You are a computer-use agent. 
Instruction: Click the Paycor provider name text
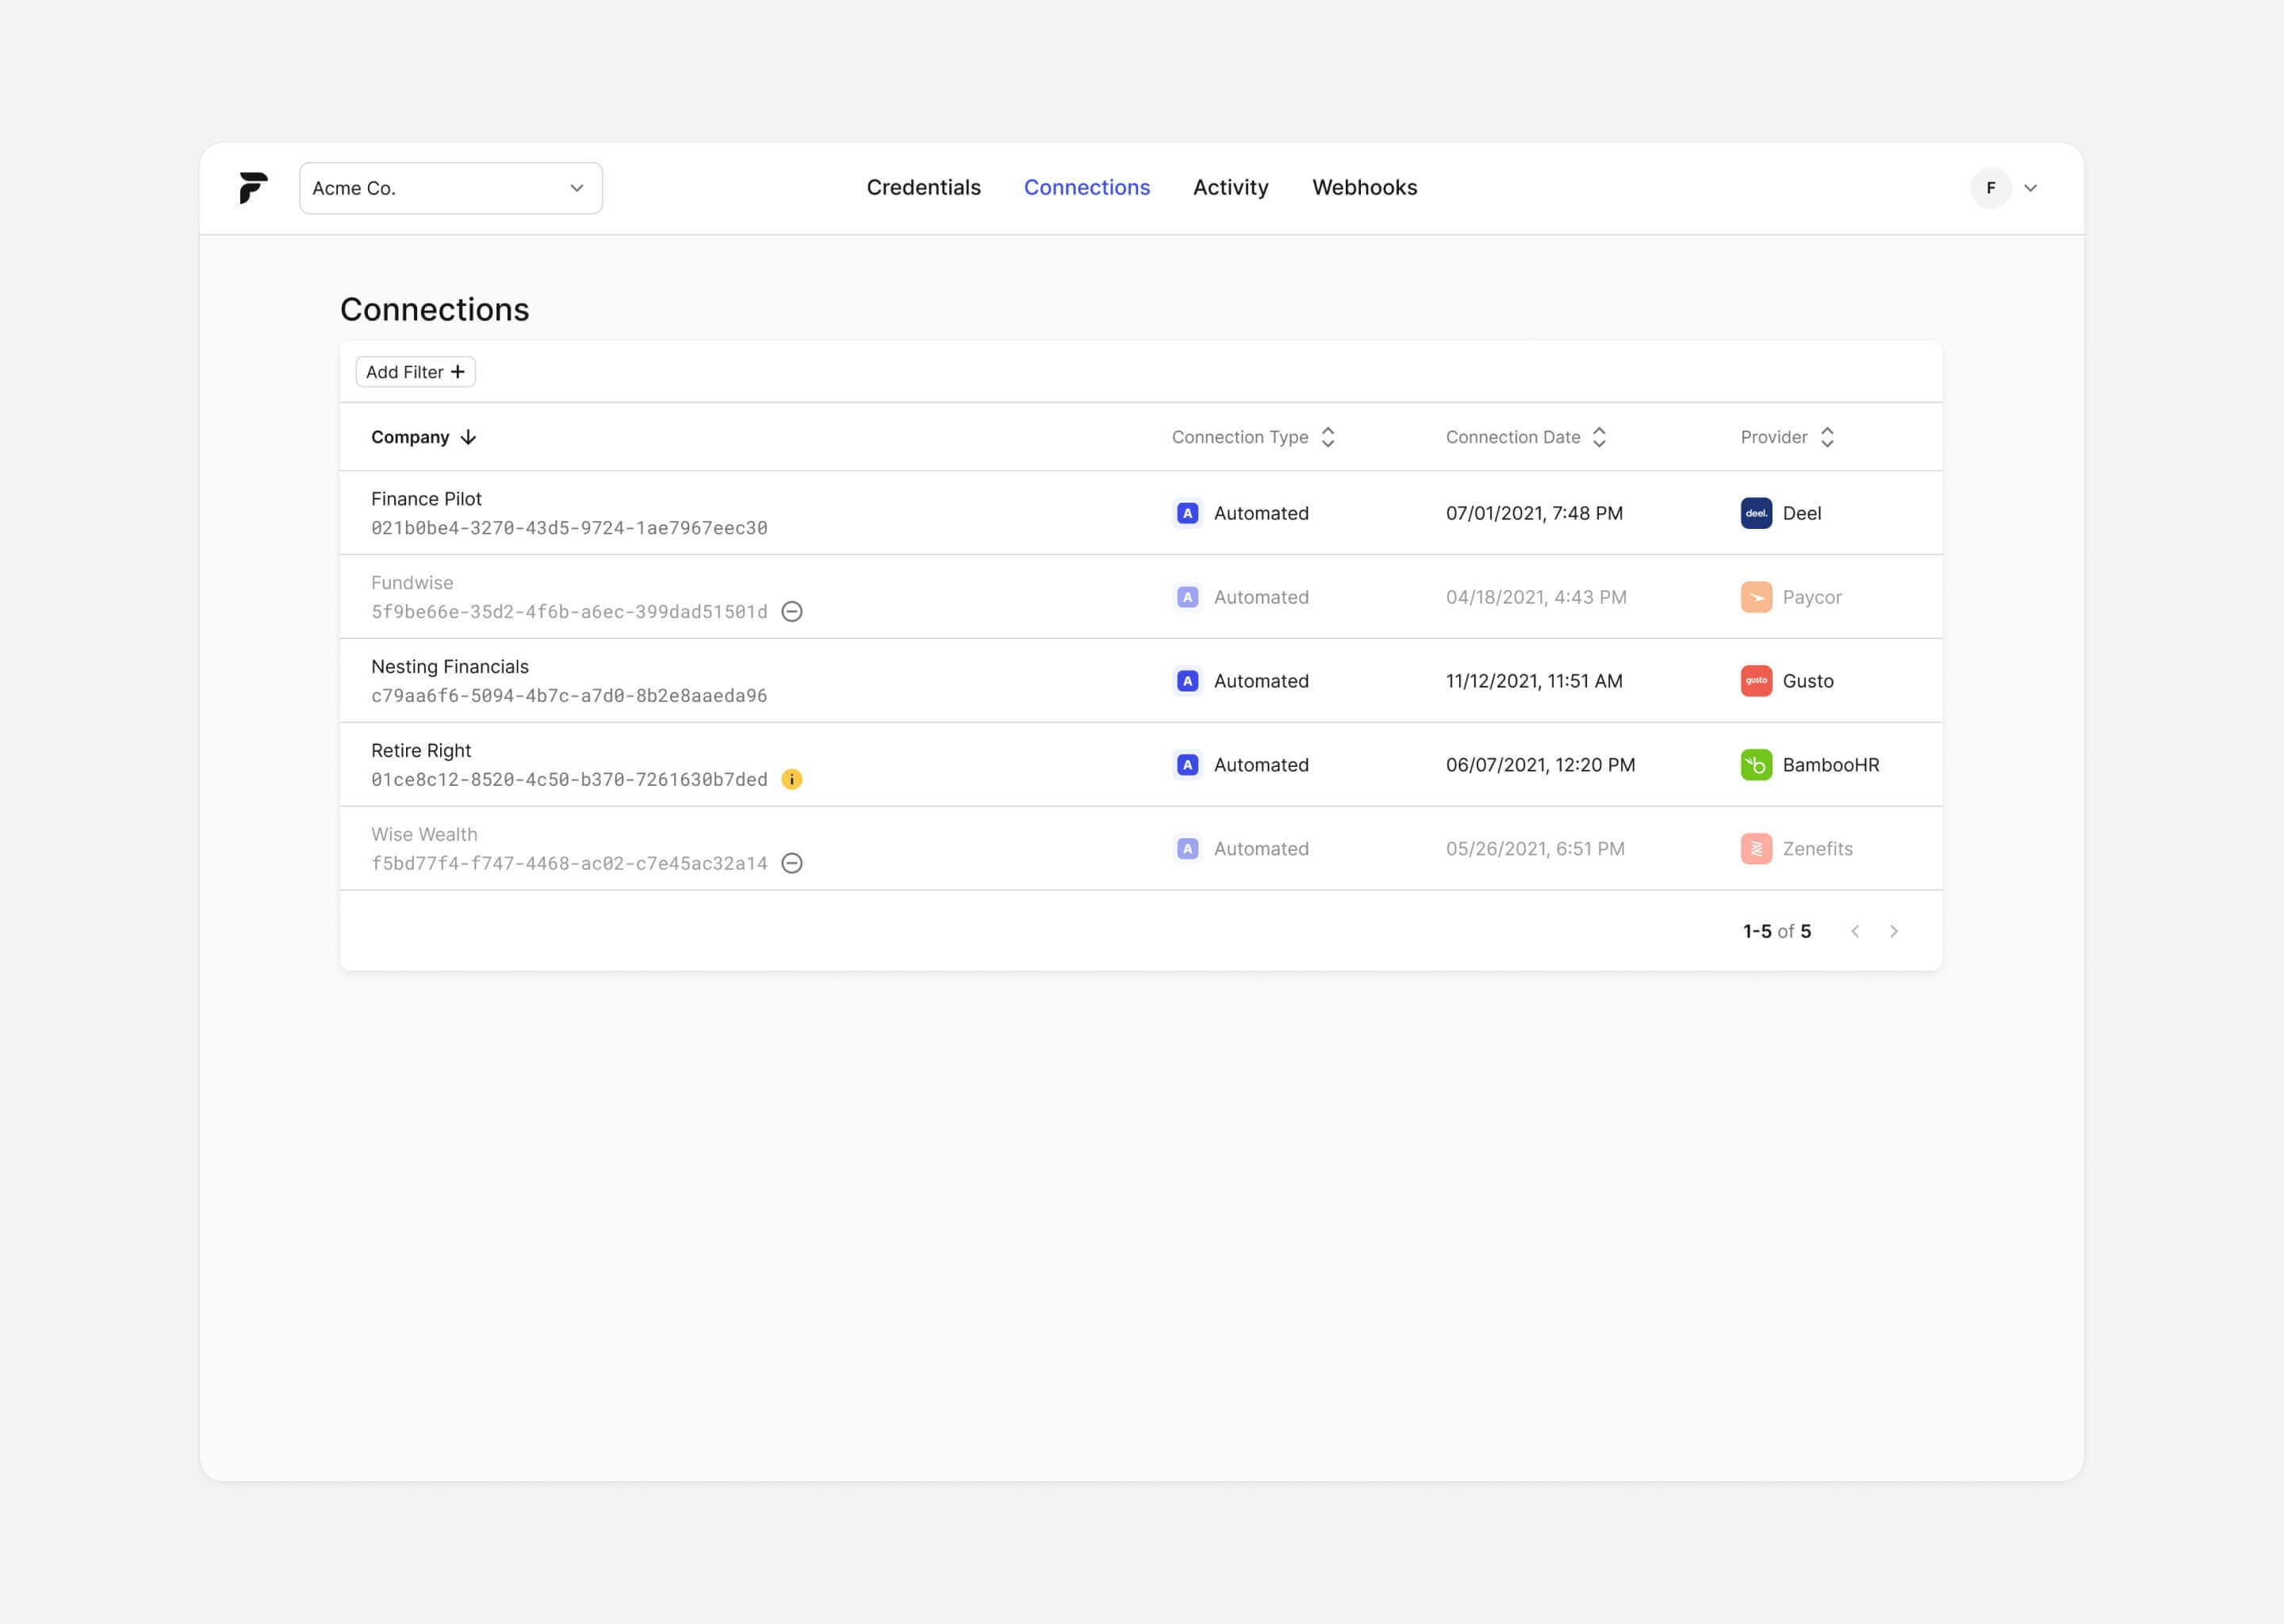pos(1812,597)
